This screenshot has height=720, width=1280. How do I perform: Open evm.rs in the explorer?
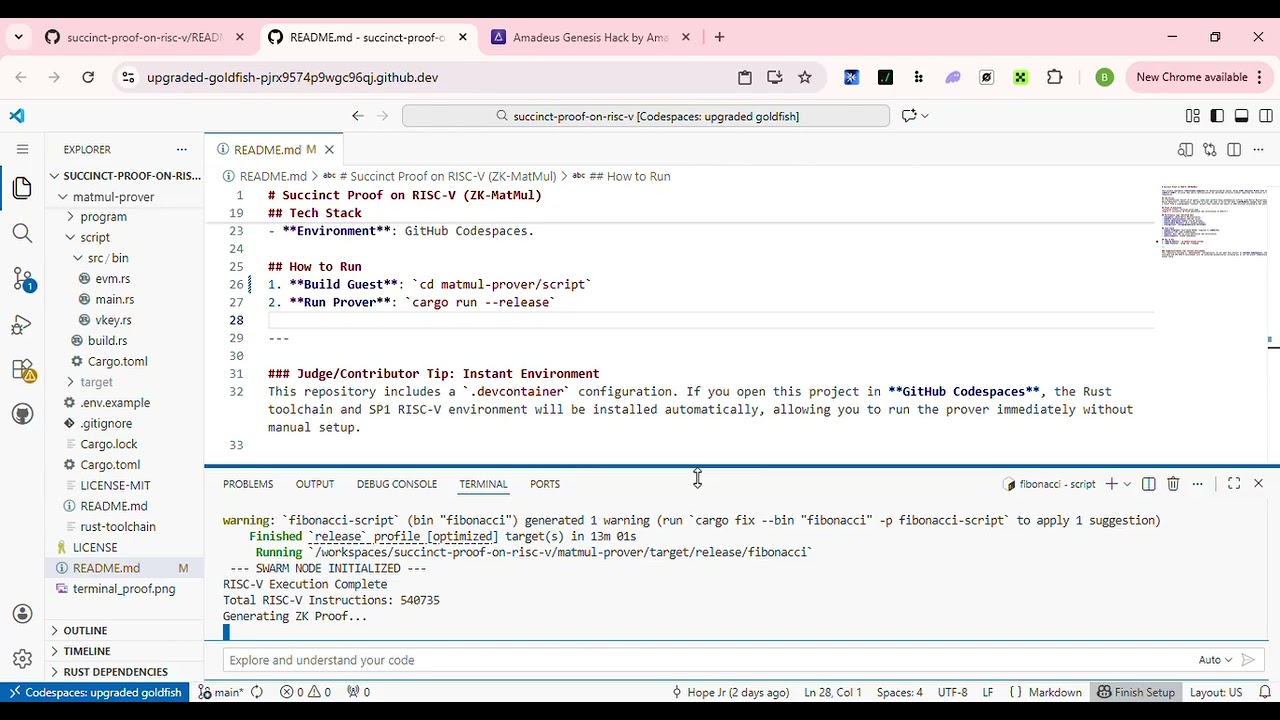point(113,279)
